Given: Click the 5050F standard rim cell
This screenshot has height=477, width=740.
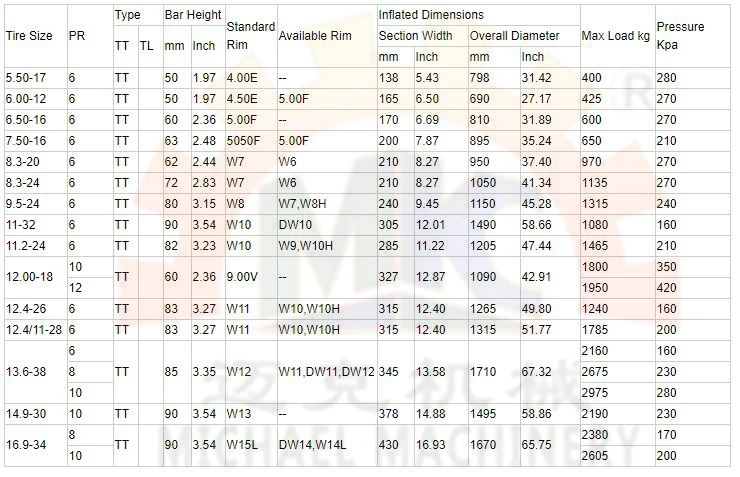Looking at the screenshot, I should (x=243, y=141).
